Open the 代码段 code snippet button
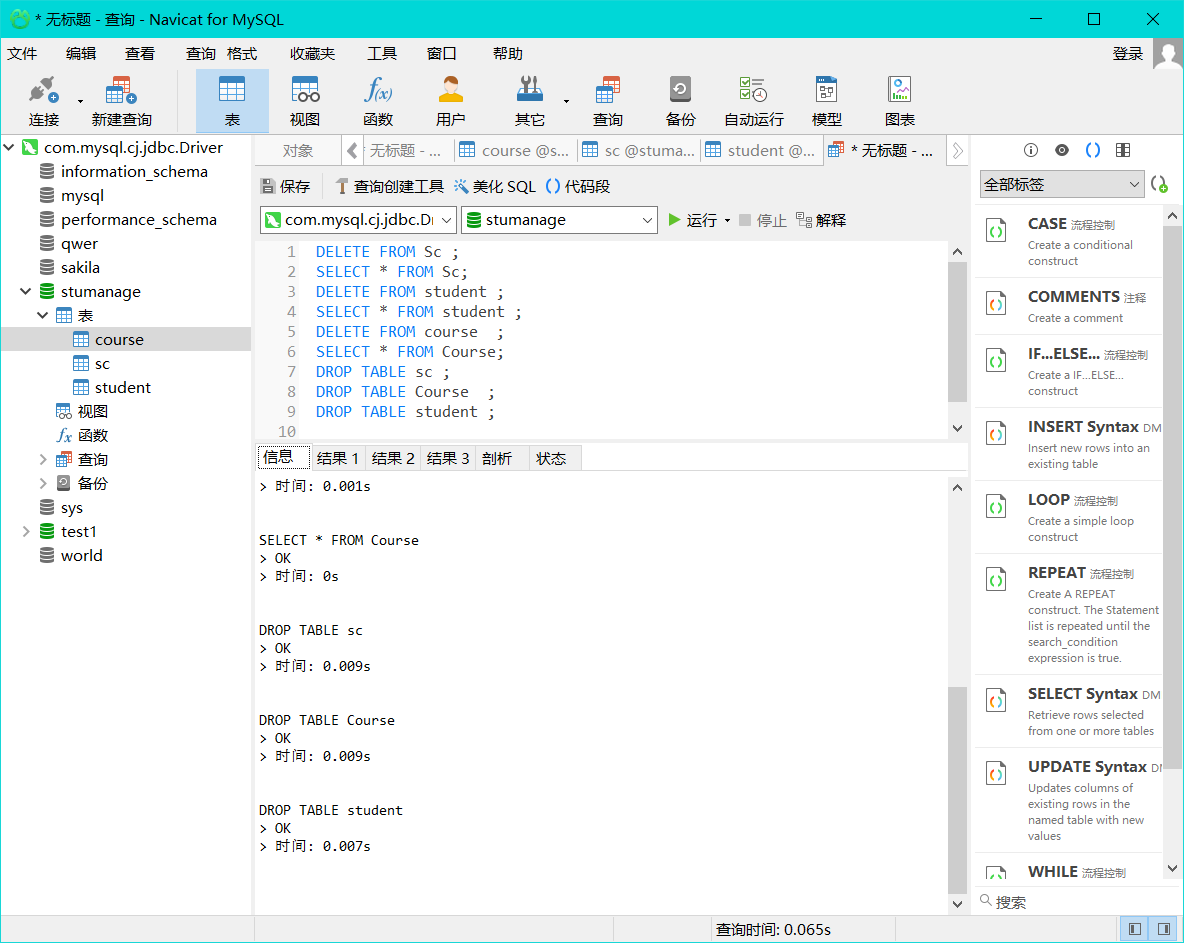 tap(578, 186)
